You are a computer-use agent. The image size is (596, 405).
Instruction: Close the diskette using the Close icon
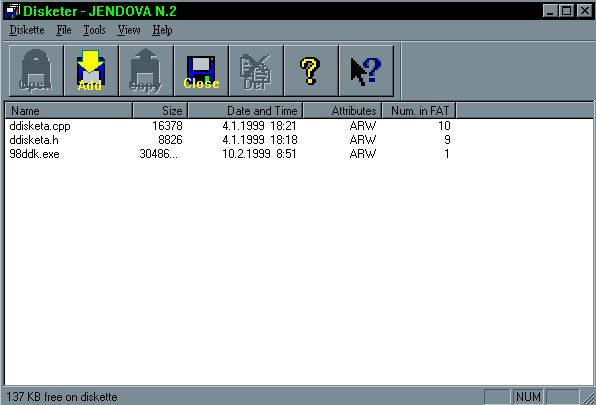pyautogui.click(x=201, y=71)
